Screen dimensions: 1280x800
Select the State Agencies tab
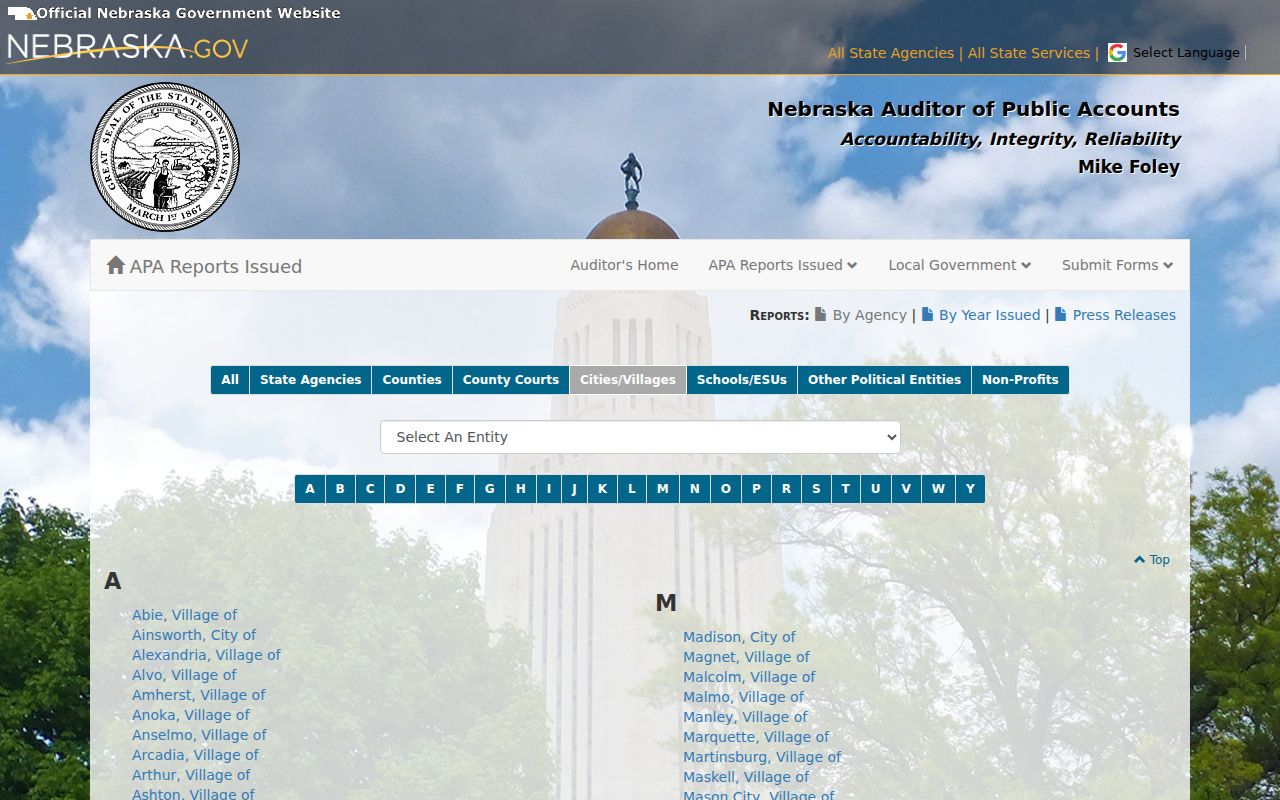(310, 380)
